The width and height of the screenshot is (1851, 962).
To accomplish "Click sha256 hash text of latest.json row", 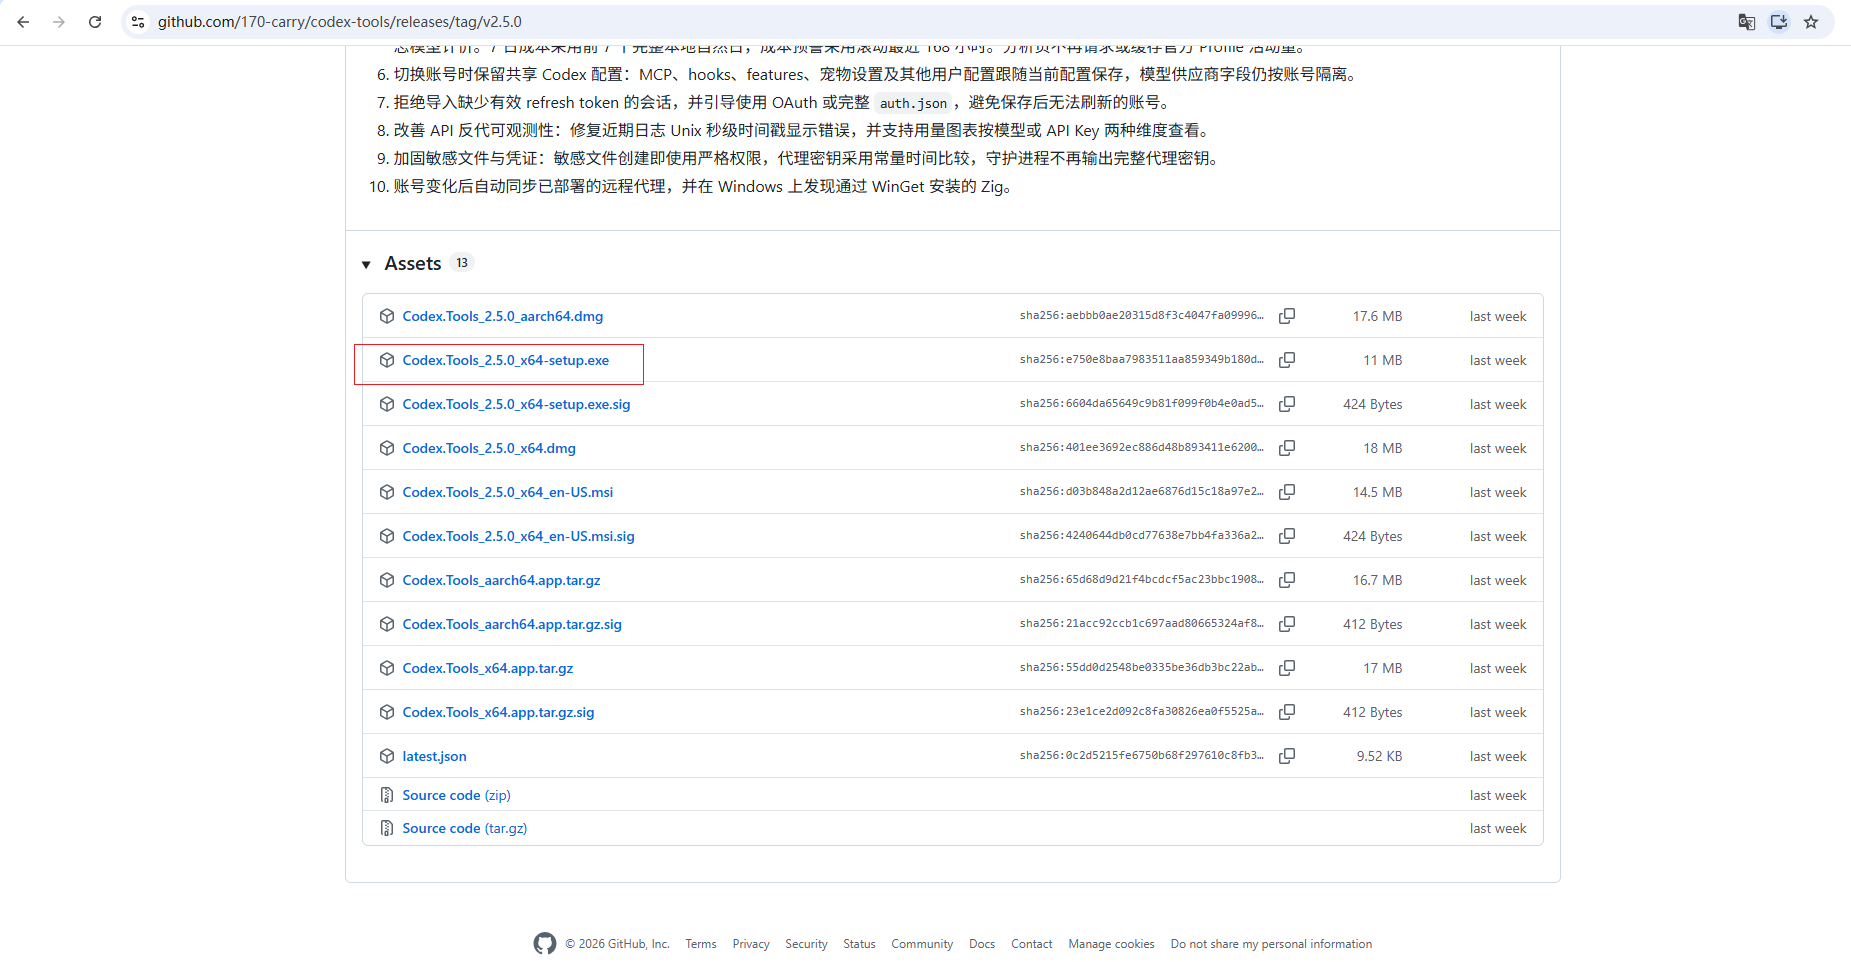I will (x=1142, y=756).
